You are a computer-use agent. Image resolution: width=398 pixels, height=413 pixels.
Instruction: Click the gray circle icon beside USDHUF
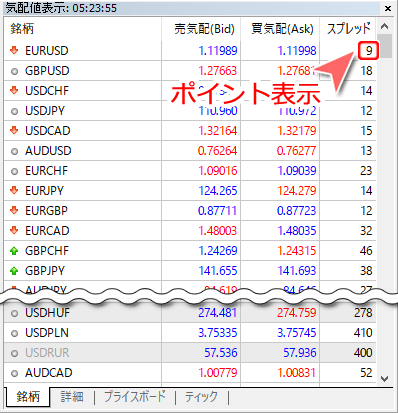[x=14, y=313]
